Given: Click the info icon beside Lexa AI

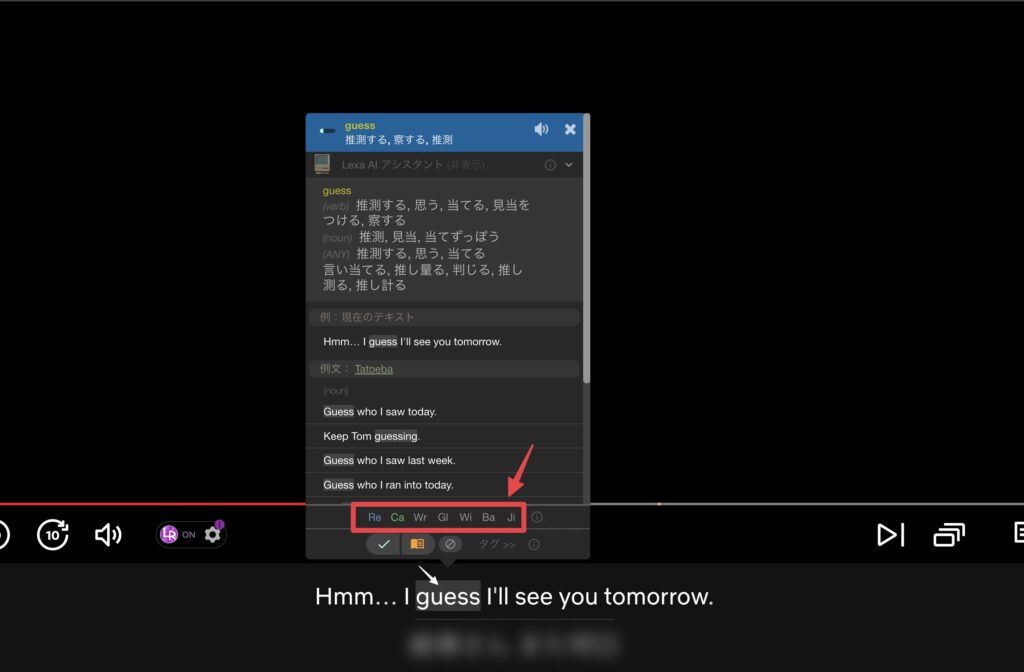Looking at the screenshot, I should tap(550, 165).
